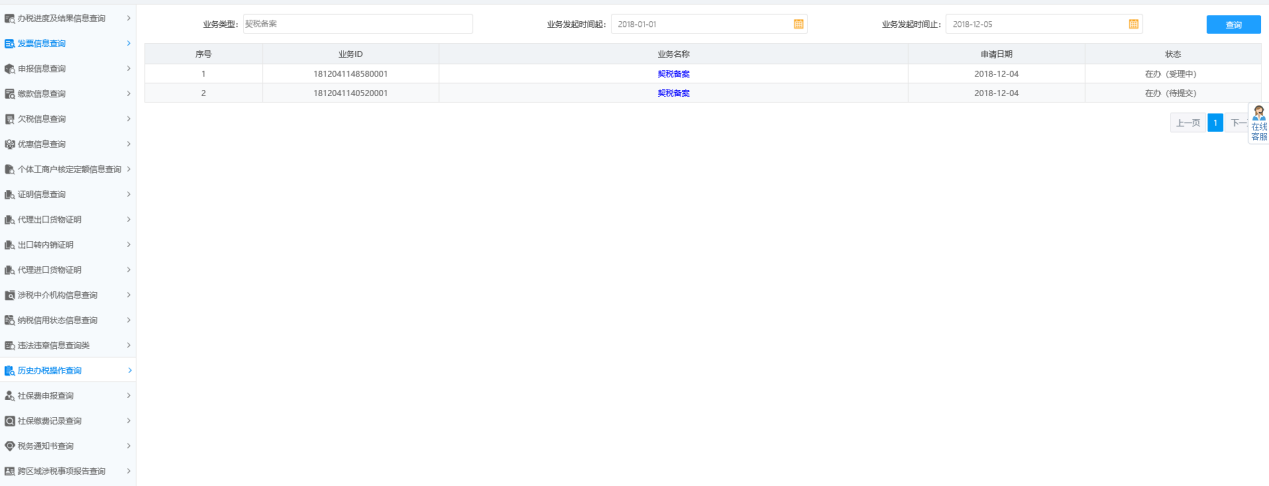Image resolution: width=1269 pixels, height=486 pixels.
Task: Click the 业务名称 column header
Action: pos(673,53)
